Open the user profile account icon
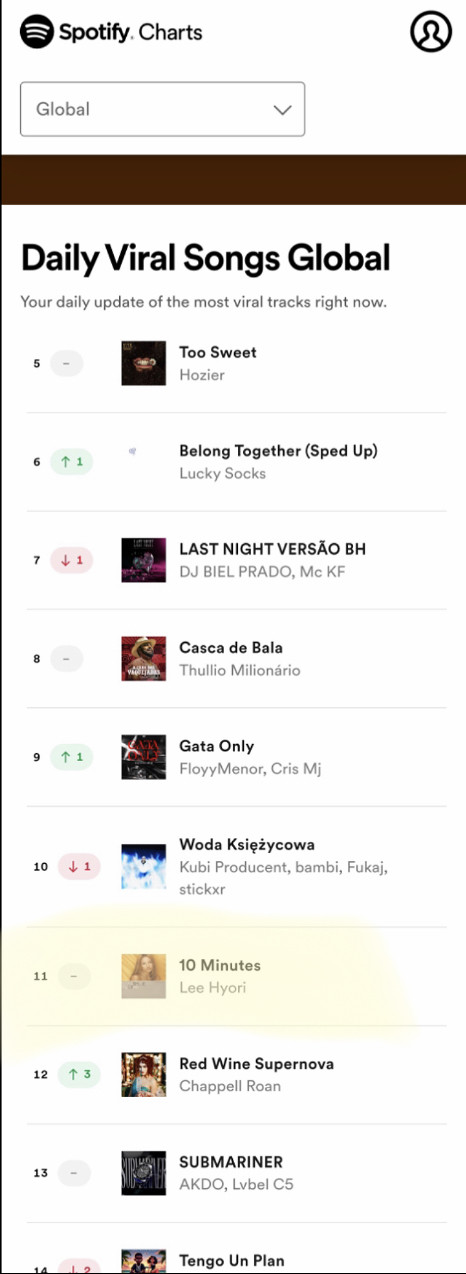466x1274 pixels. (x=431, y=32)
